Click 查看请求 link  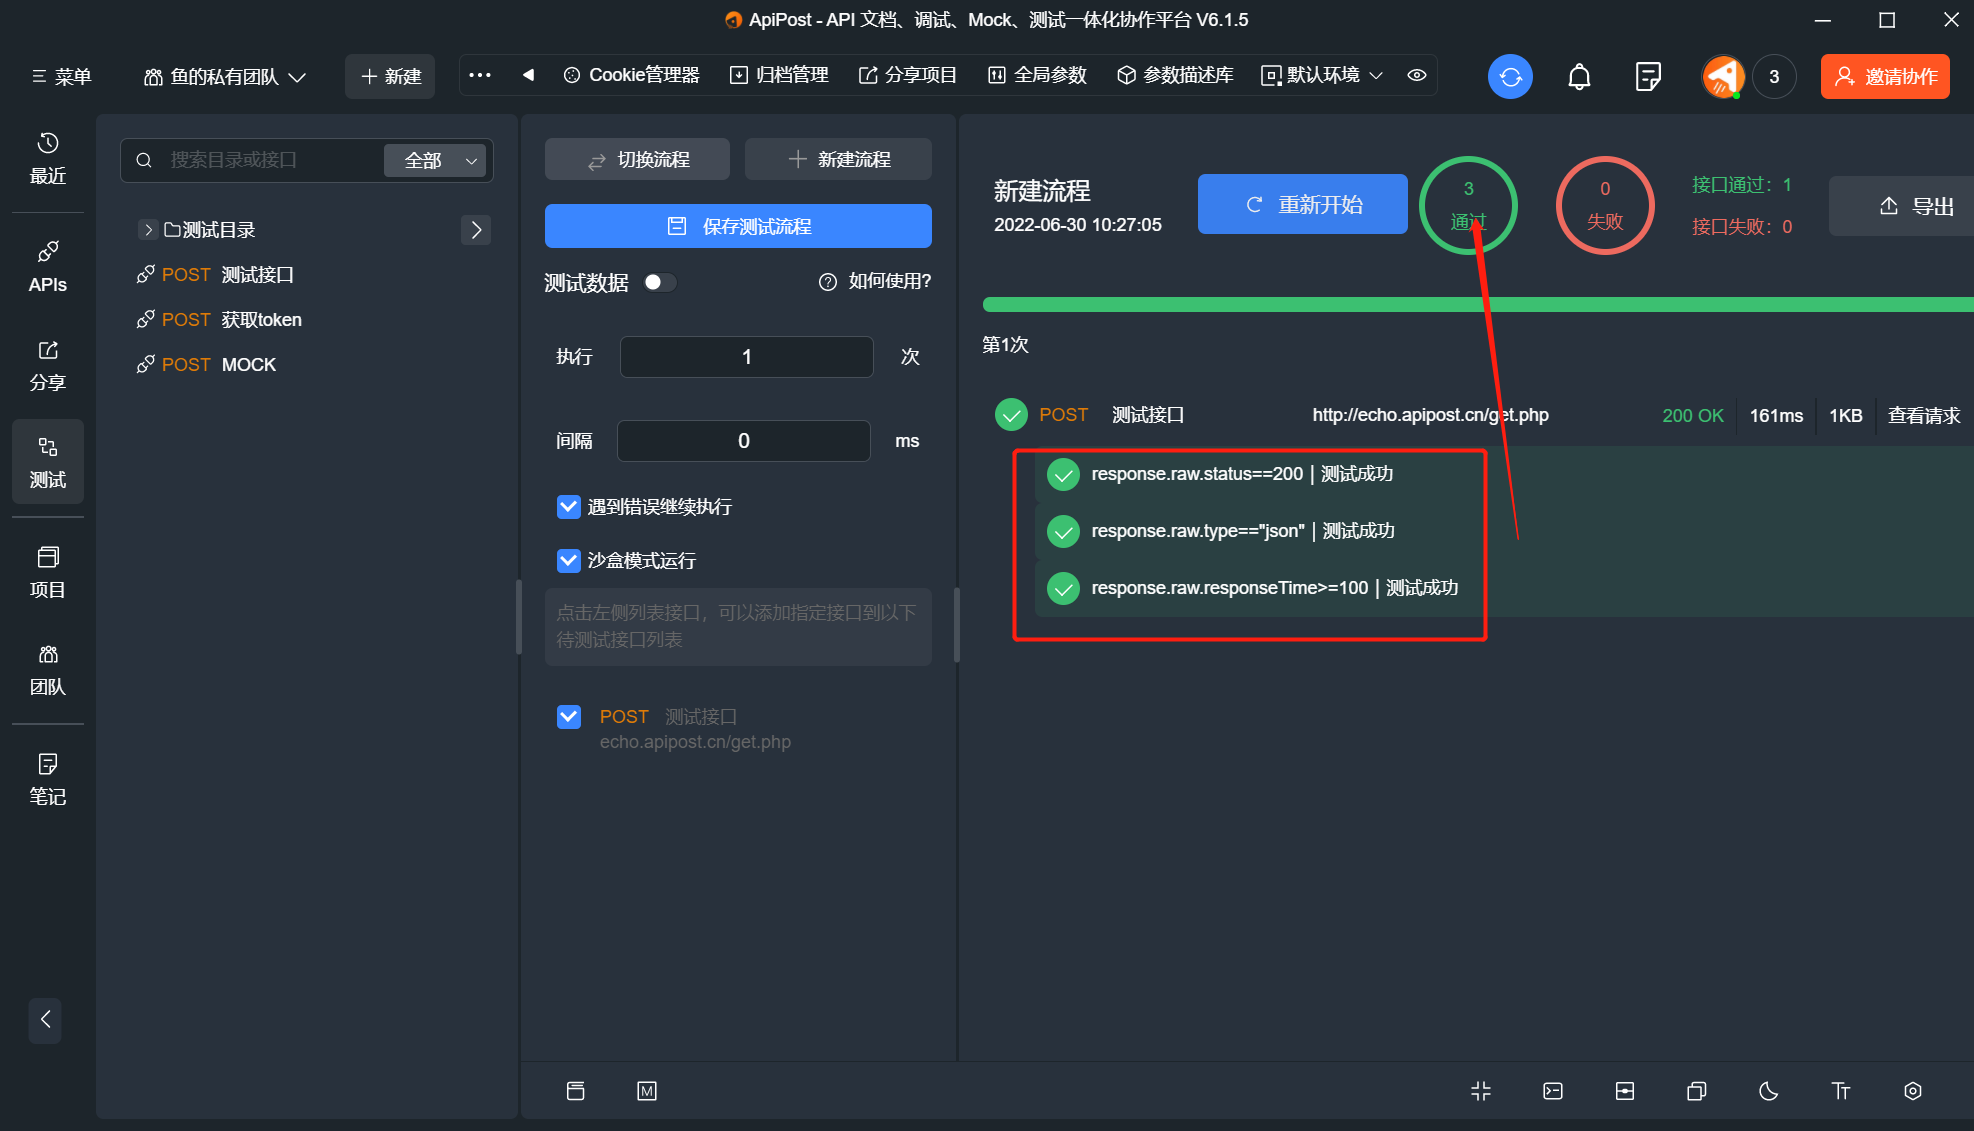[x=1923, y=415]
